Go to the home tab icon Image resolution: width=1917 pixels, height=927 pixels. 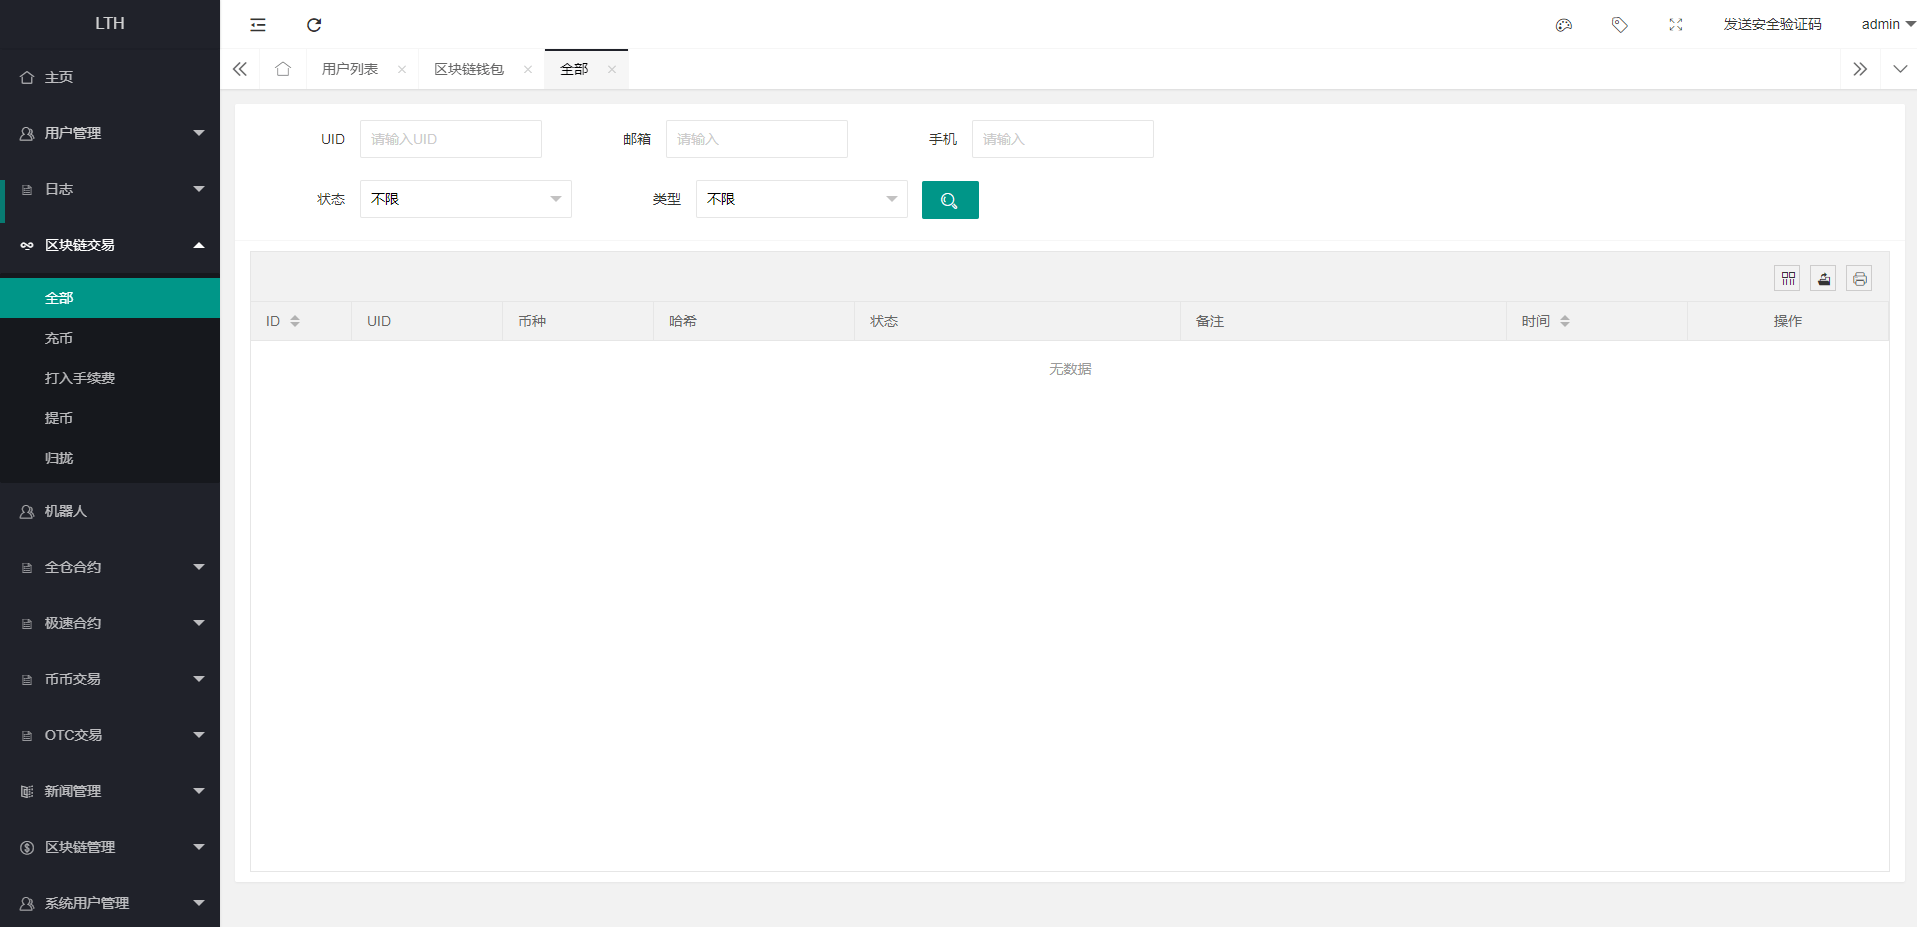coord(283,69)
